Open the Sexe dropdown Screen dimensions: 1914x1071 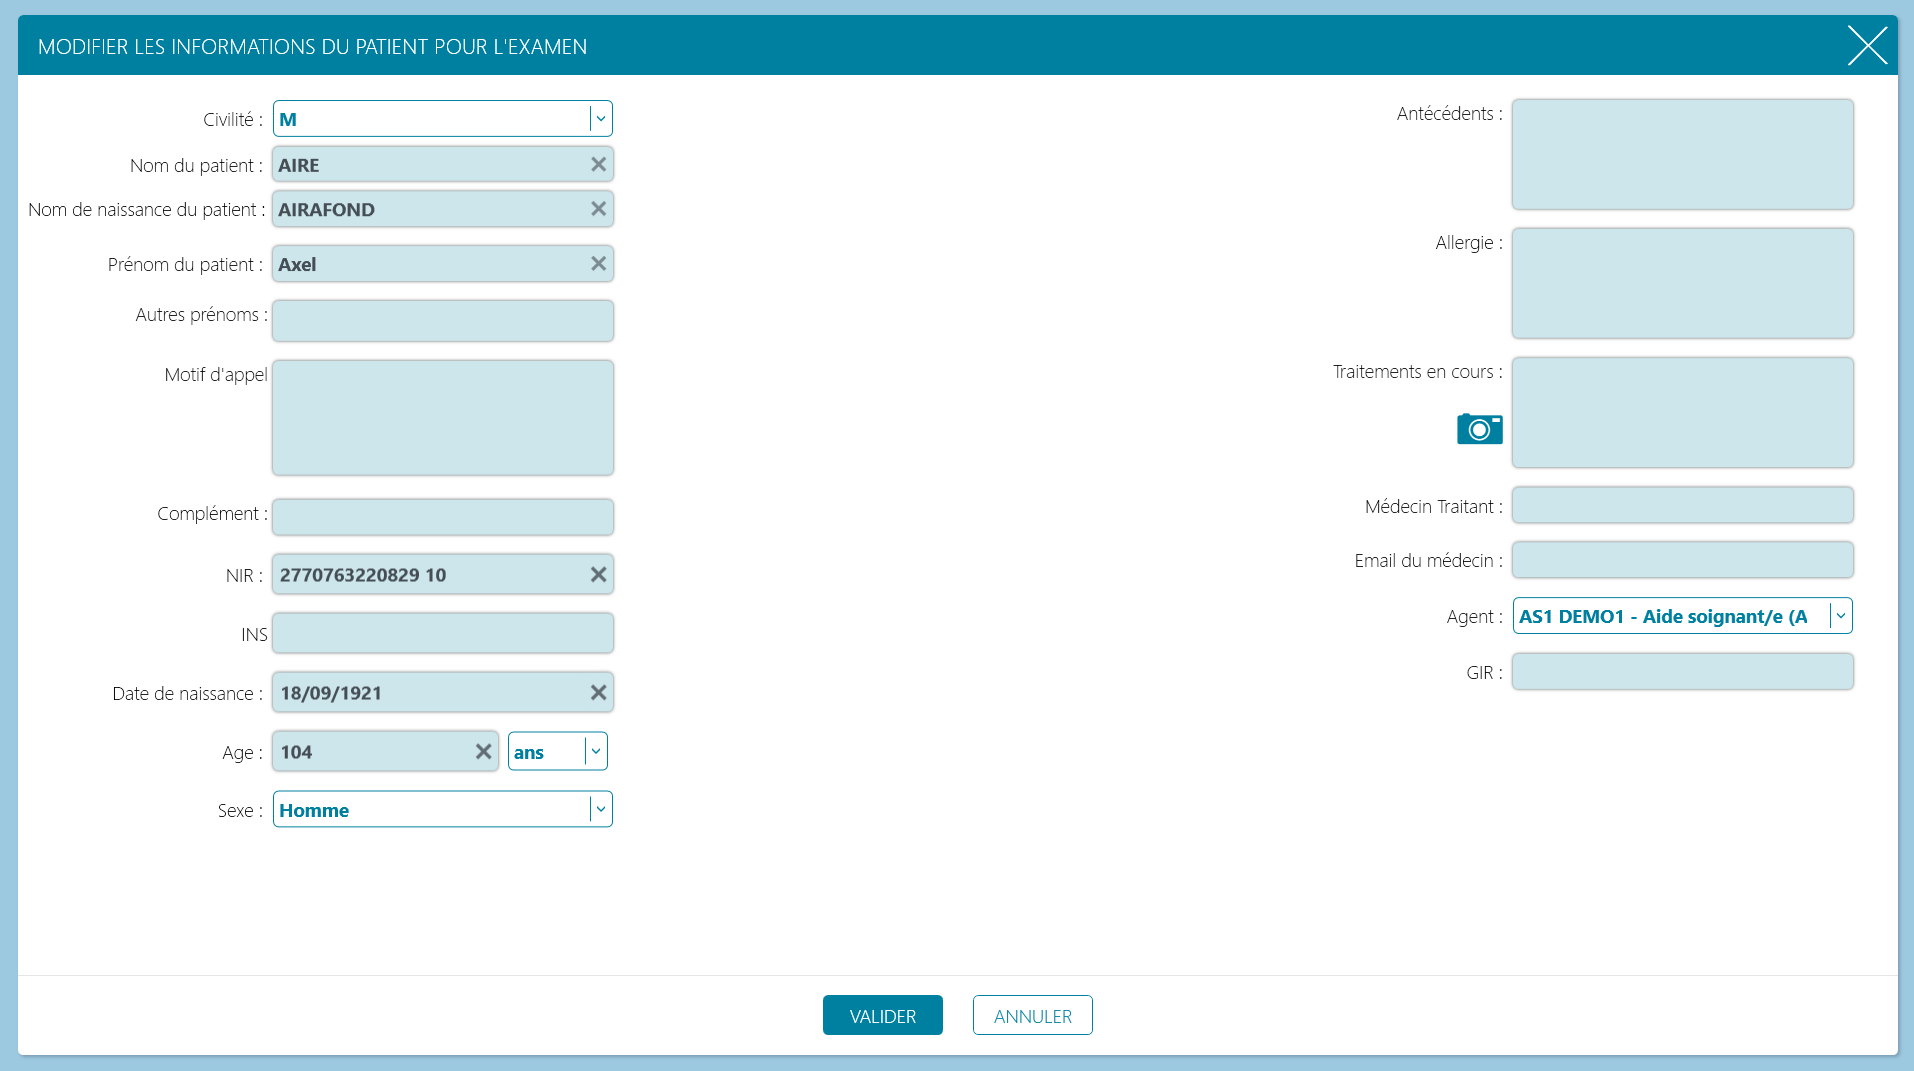tap(443, 810)
